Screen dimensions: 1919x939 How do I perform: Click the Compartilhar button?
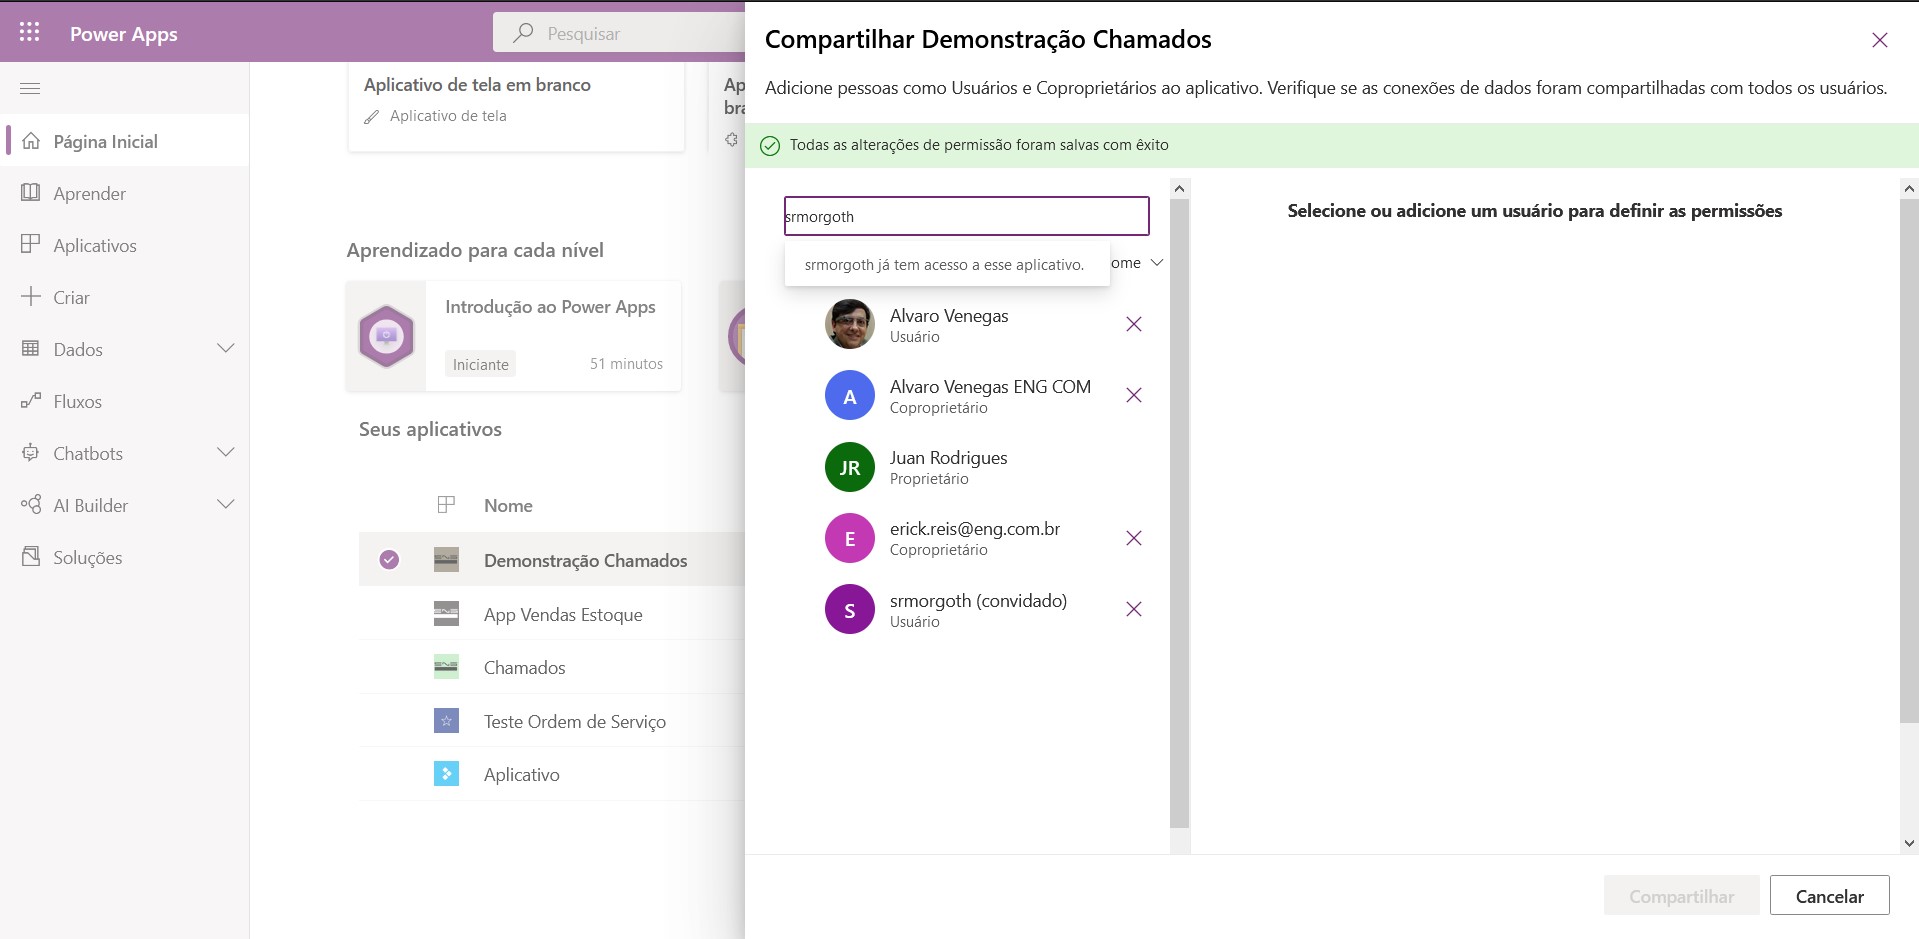point(1681,896)
